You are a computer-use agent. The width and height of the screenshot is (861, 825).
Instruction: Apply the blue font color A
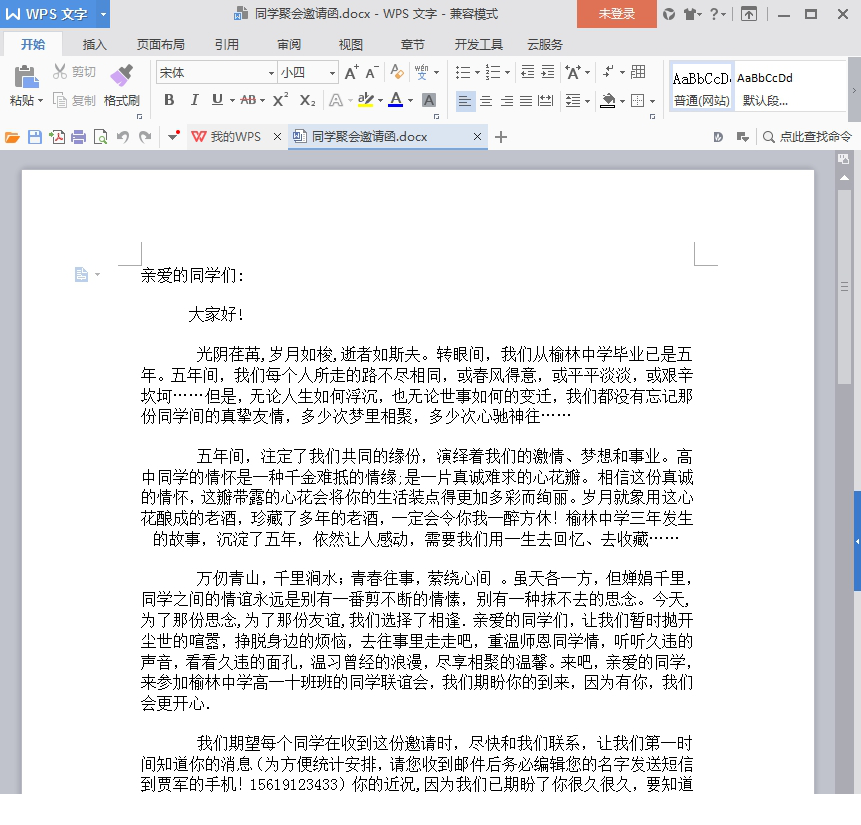point(395,100)
